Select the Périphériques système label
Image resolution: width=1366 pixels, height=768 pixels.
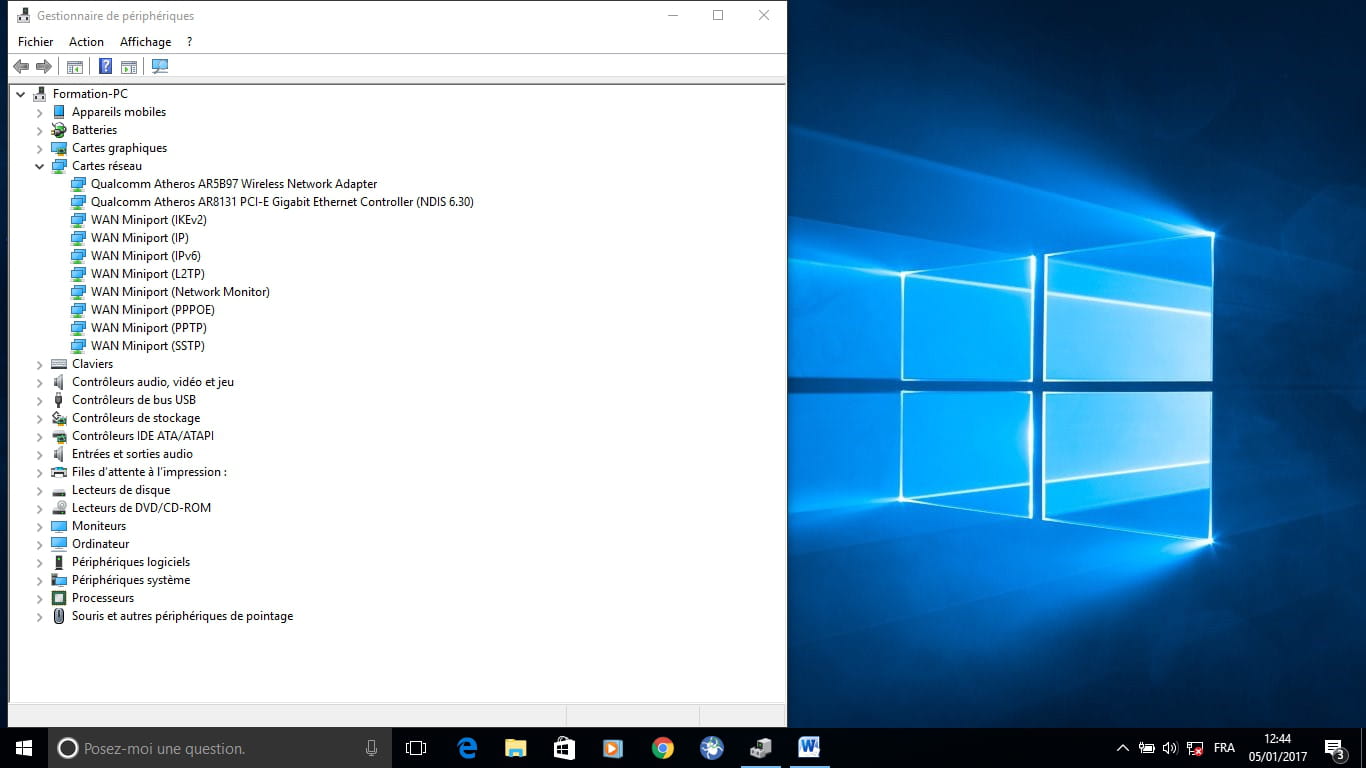point(131,580)
